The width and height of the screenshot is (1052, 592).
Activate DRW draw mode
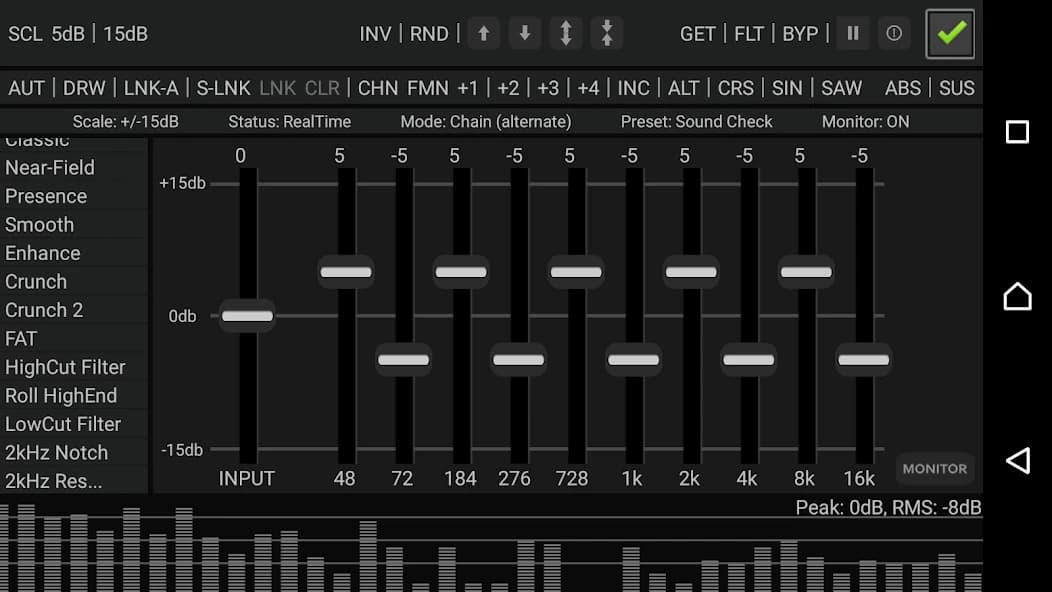(x=84, y=88)
